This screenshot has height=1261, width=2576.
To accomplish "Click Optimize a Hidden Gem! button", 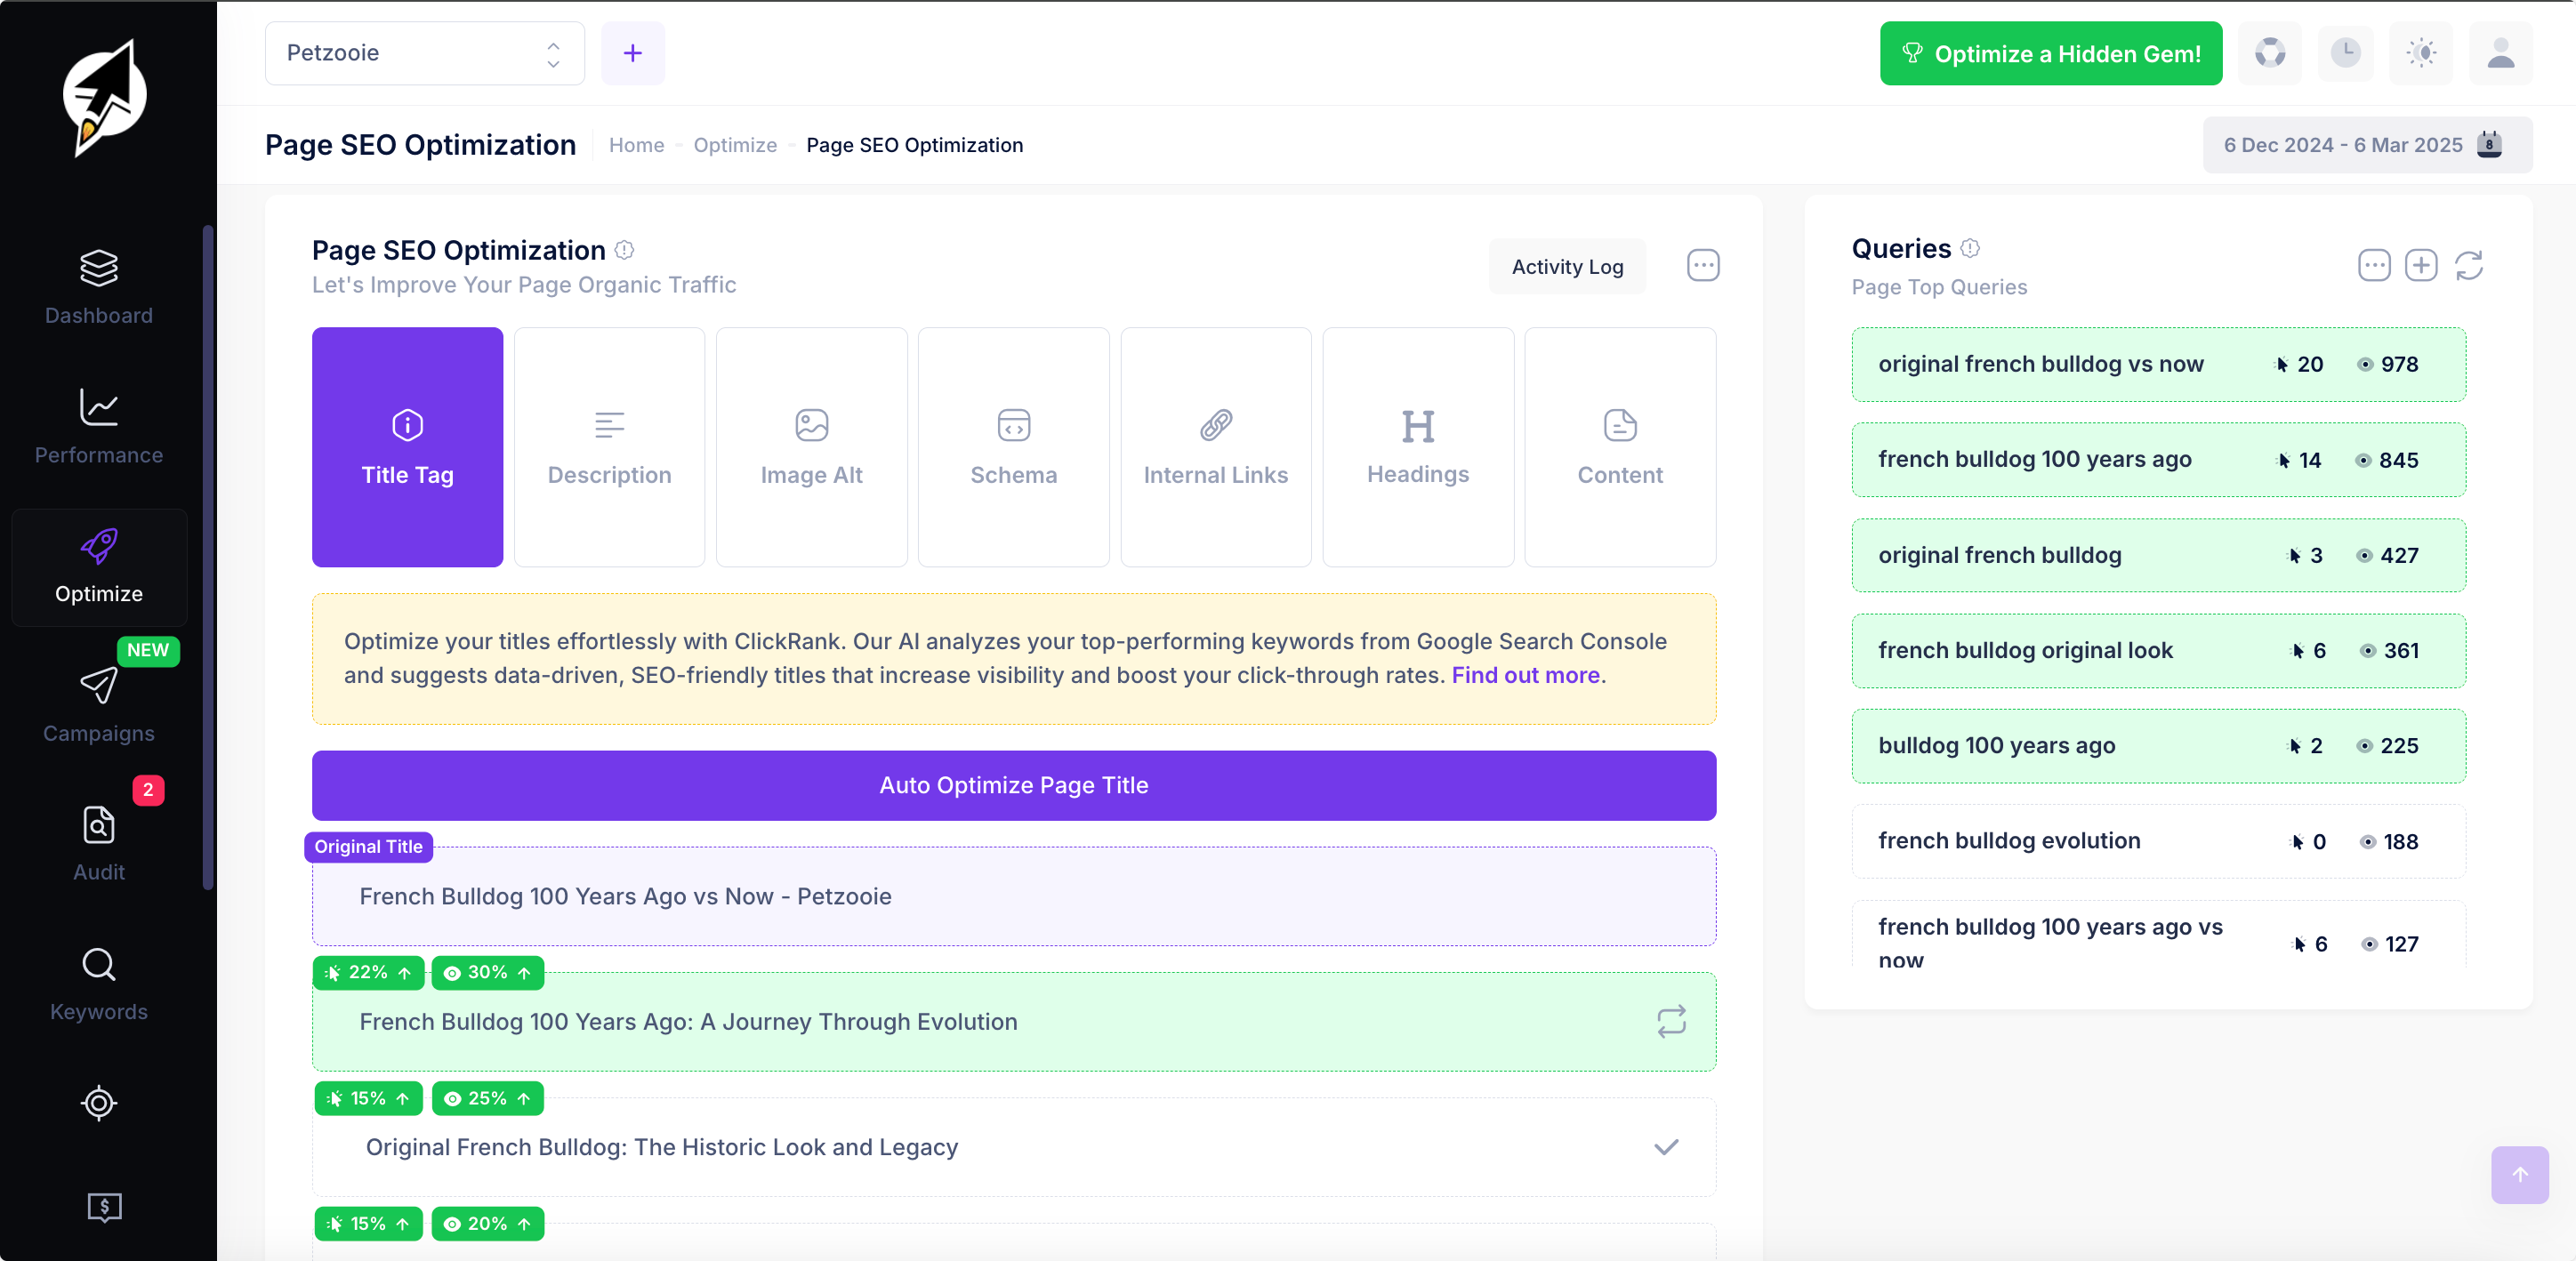I will click(x=2051, y=53).
